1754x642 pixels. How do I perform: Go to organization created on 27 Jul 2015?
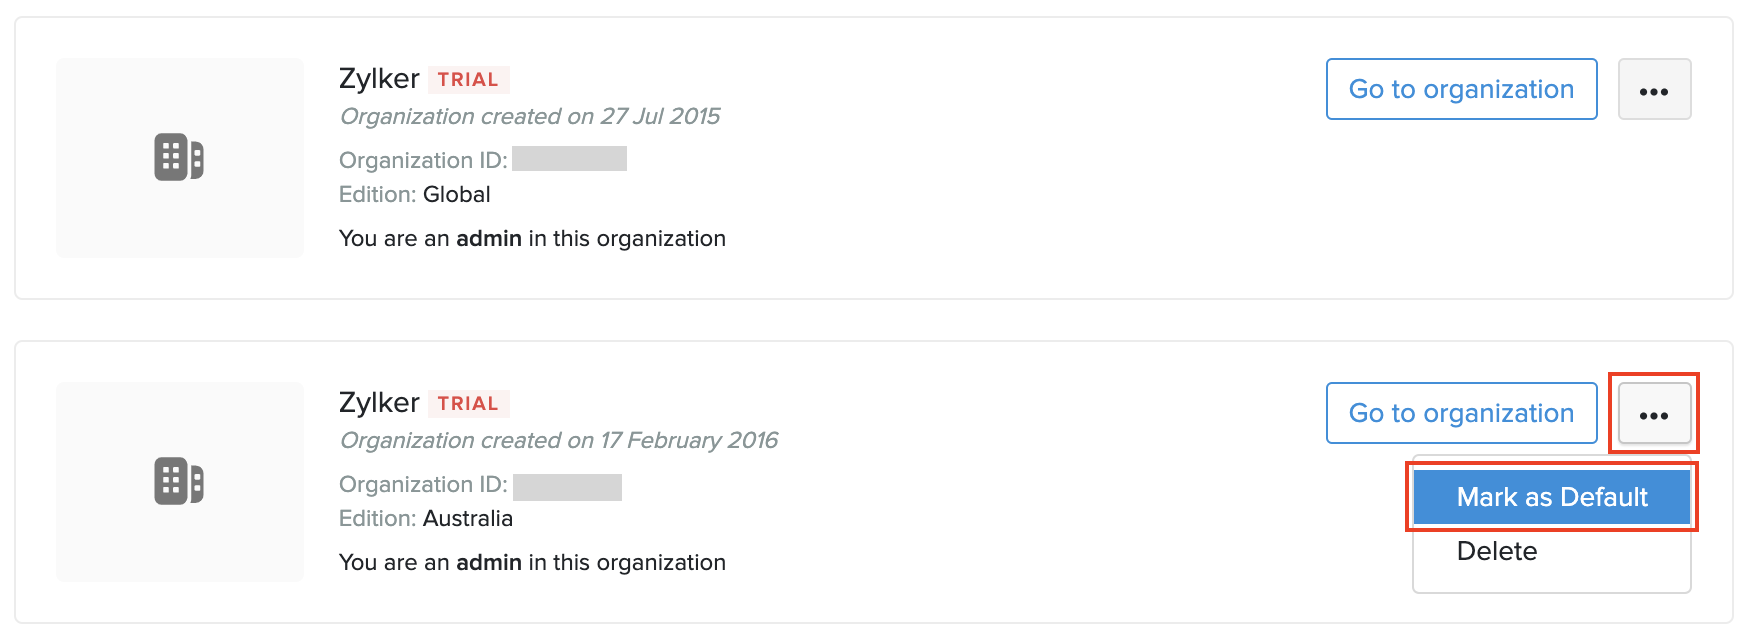coord(1461,90)
